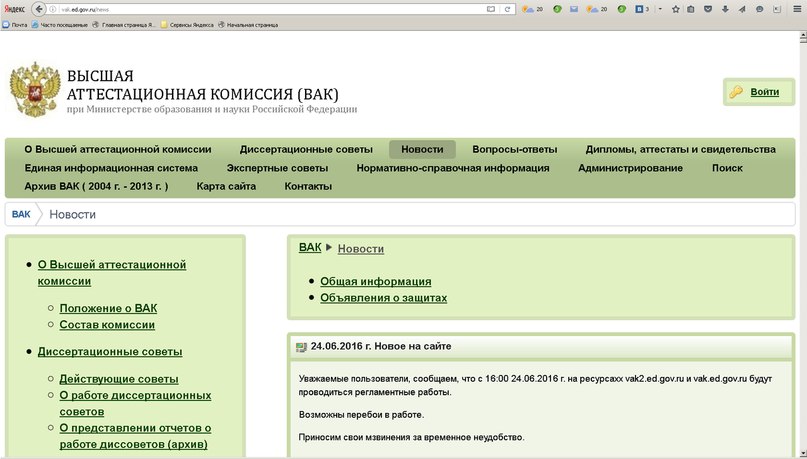Open the mail envelope toolbar icon
This screenshot has width=807, height=459.
pyautogui.click(x=574, y=9)
